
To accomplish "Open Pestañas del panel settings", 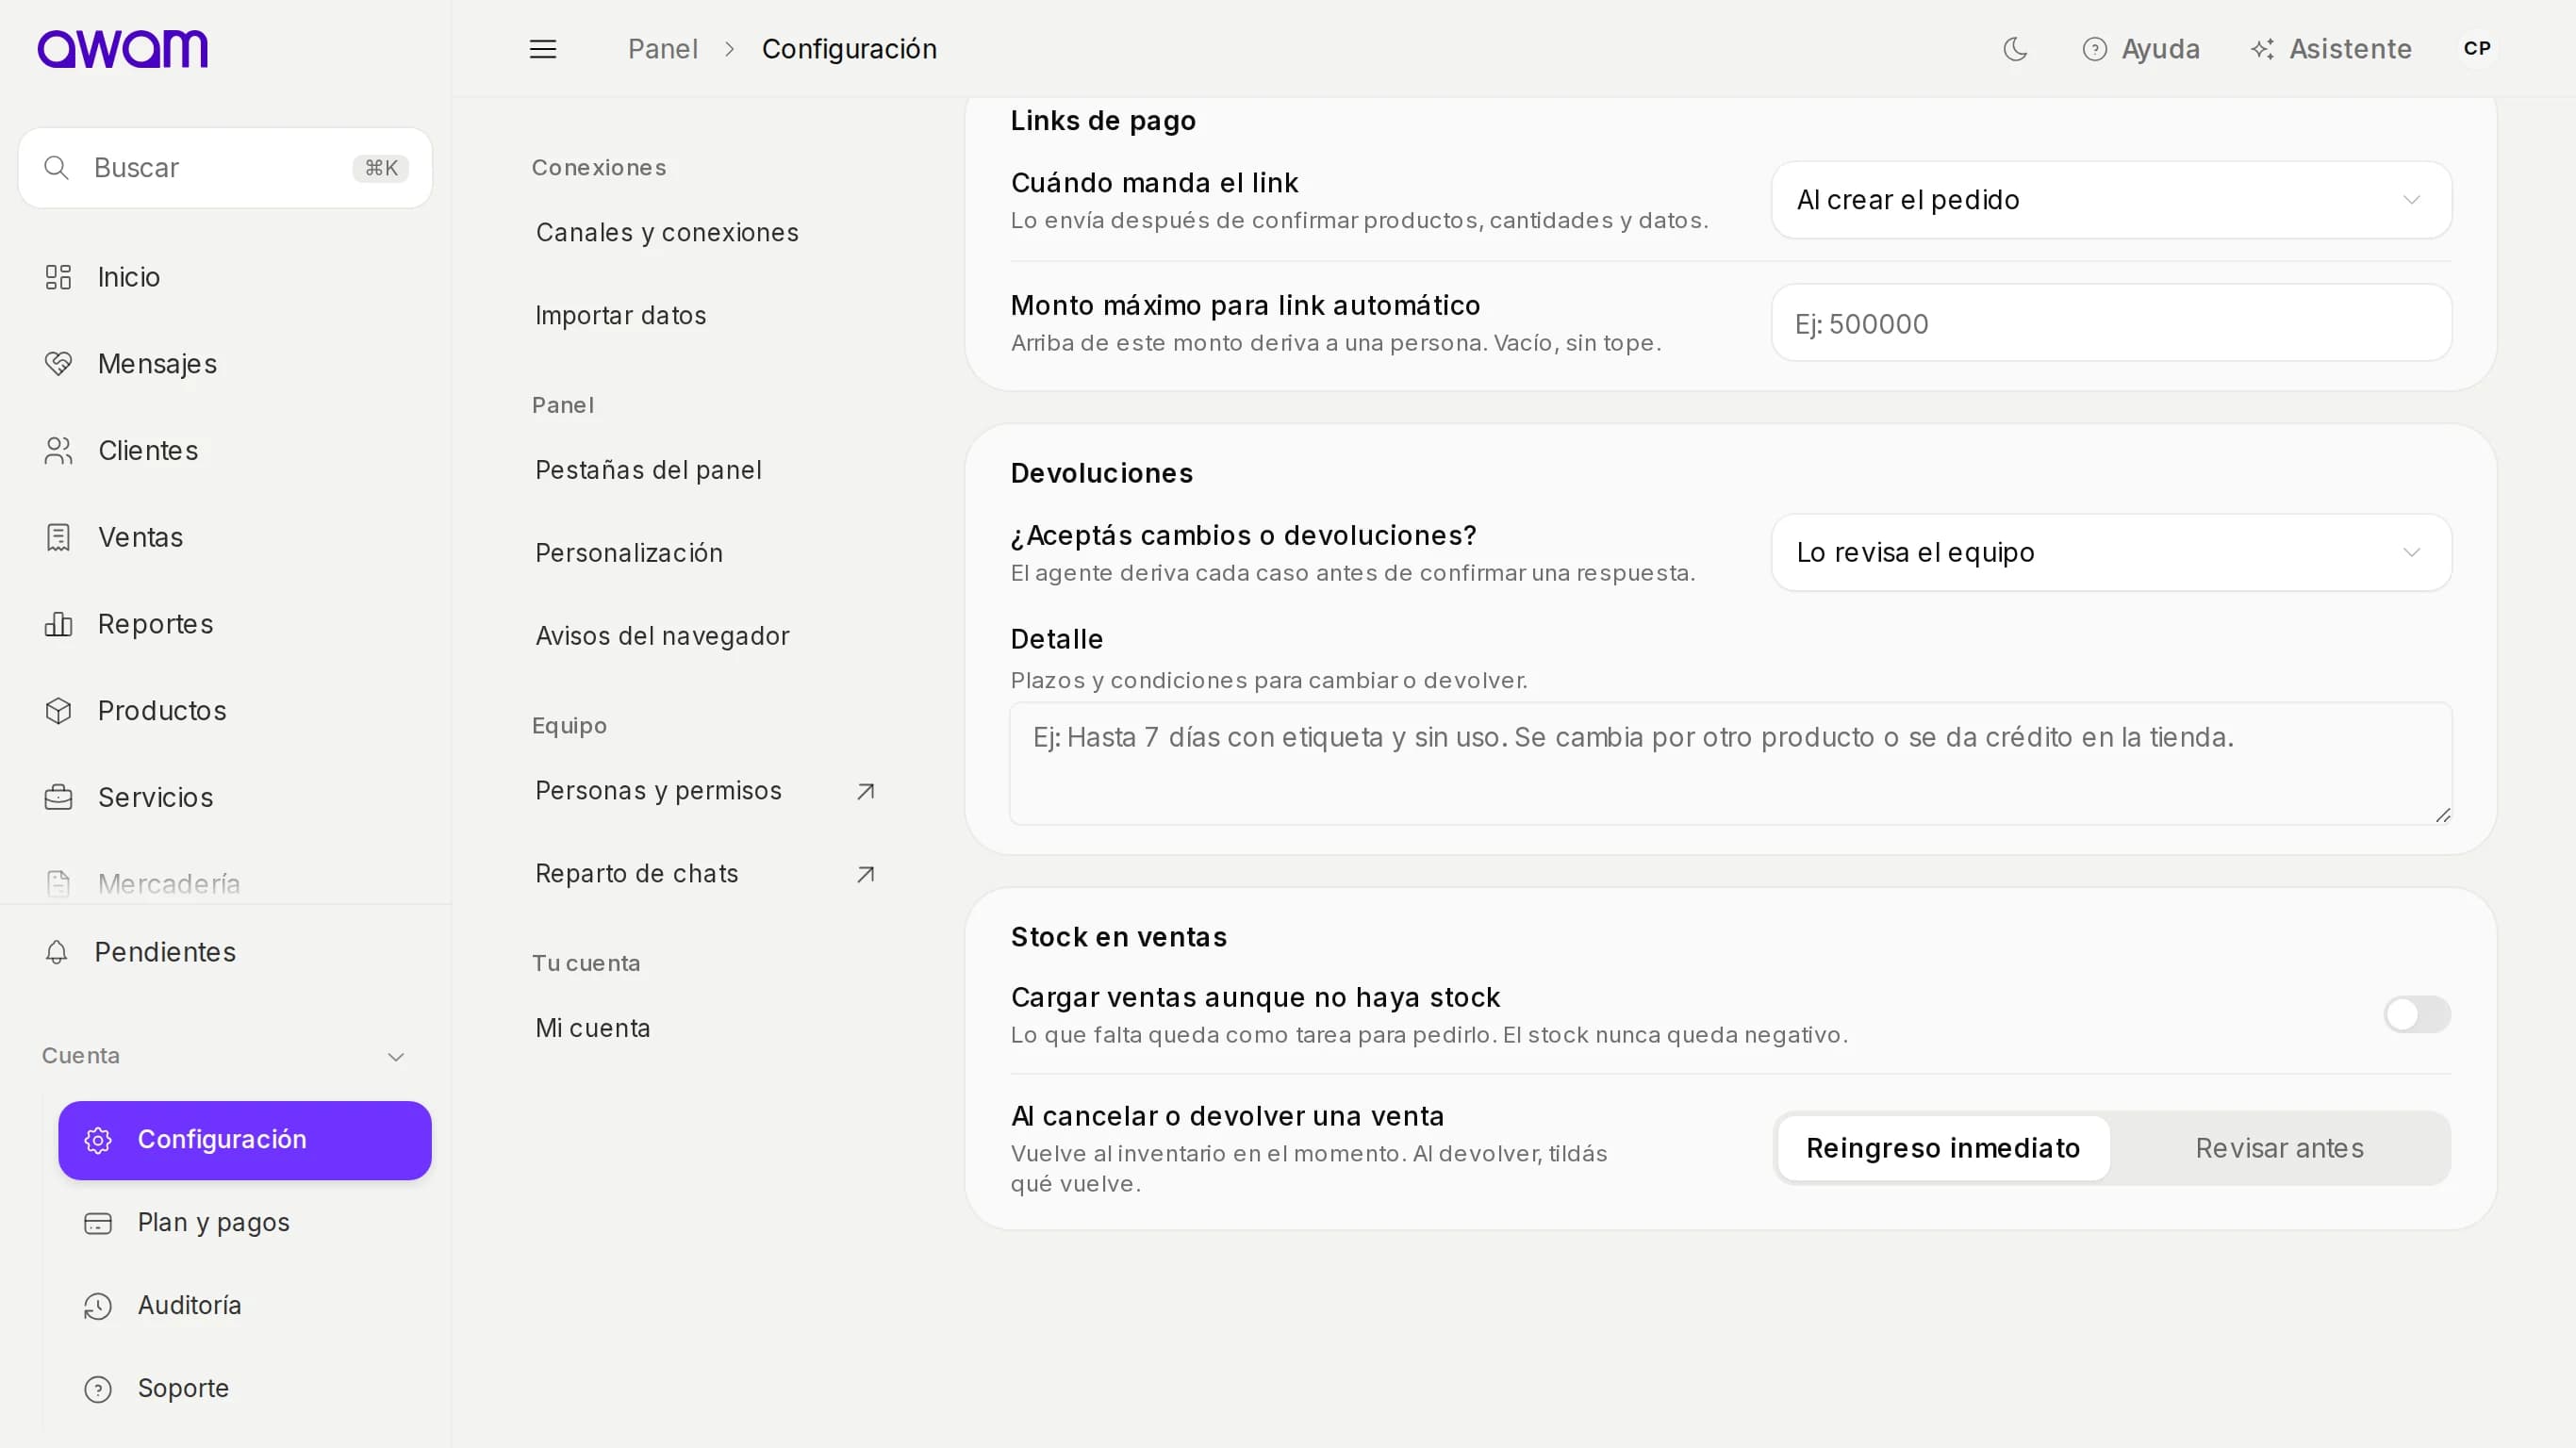I will pos(648,471).
